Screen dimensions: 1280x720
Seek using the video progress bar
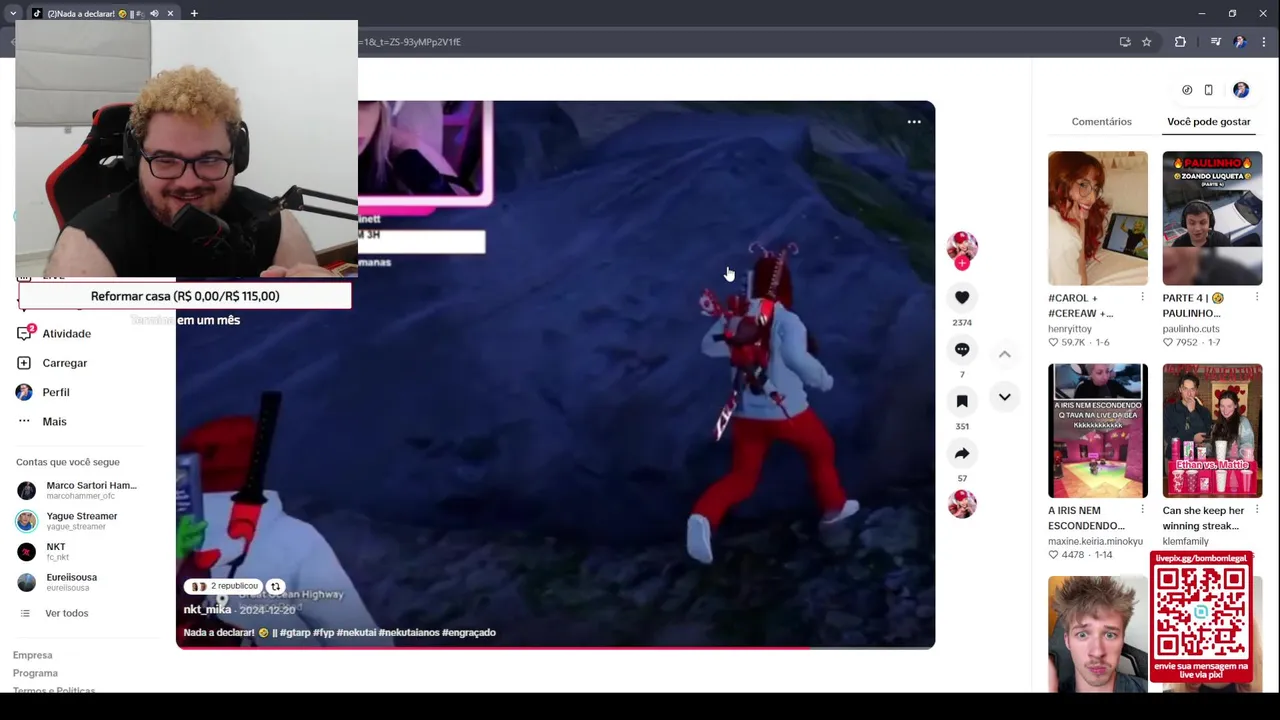(x=555, y=648)
